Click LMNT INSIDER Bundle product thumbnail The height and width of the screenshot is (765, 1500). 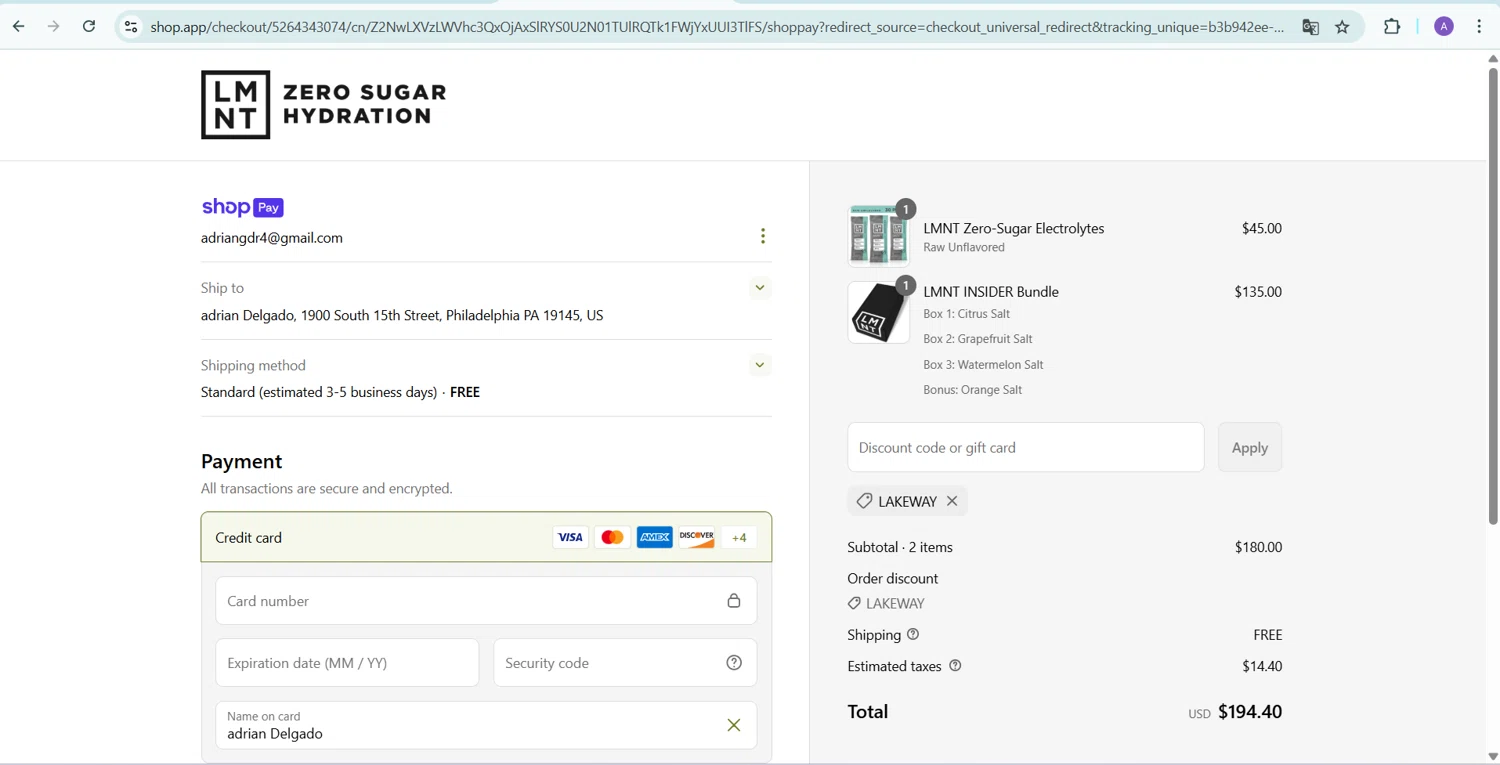879,312
